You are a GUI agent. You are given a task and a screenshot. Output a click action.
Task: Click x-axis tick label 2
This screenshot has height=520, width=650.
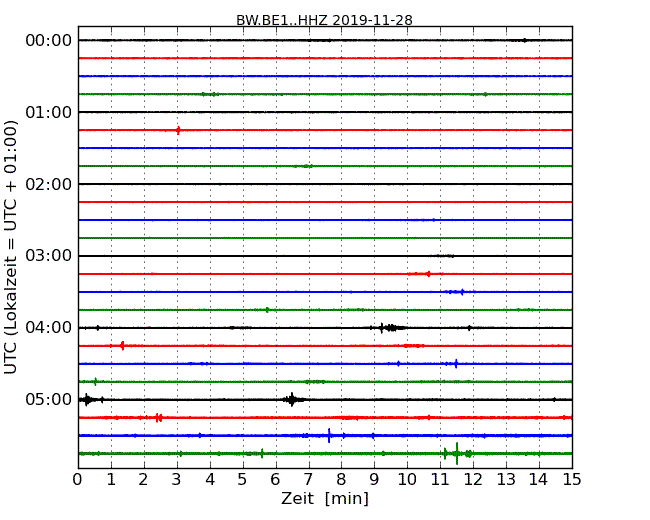click(x=143, y=480)
